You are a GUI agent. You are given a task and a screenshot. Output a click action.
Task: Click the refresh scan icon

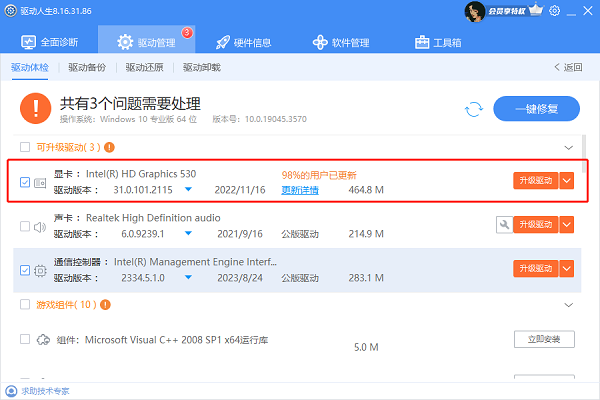pos(474,109)
